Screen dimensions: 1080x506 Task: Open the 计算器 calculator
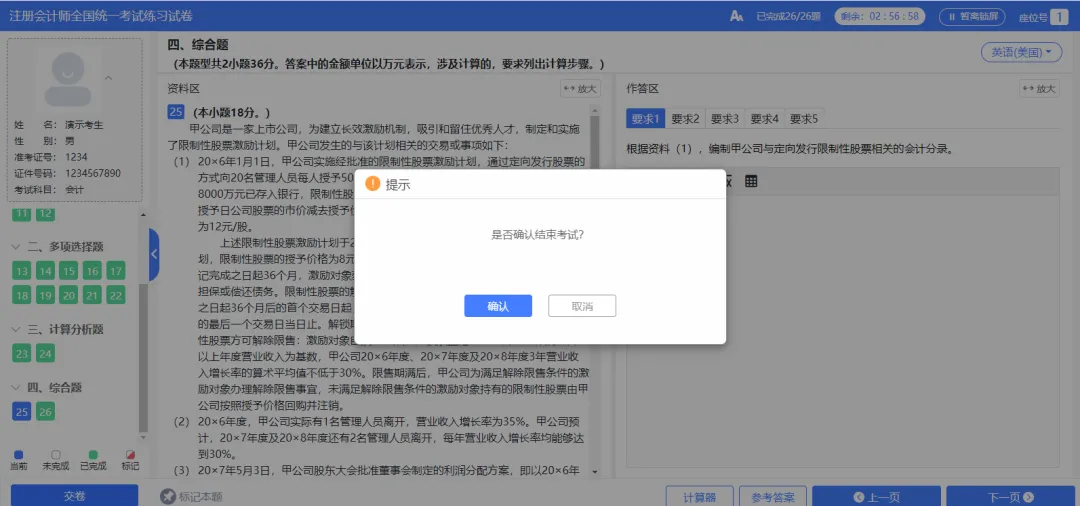click(x=699, y=497)
